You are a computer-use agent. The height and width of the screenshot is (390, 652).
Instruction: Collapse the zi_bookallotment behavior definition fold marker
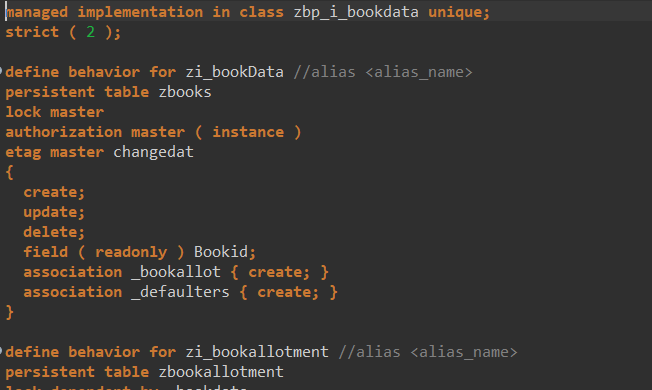(1, 351)
